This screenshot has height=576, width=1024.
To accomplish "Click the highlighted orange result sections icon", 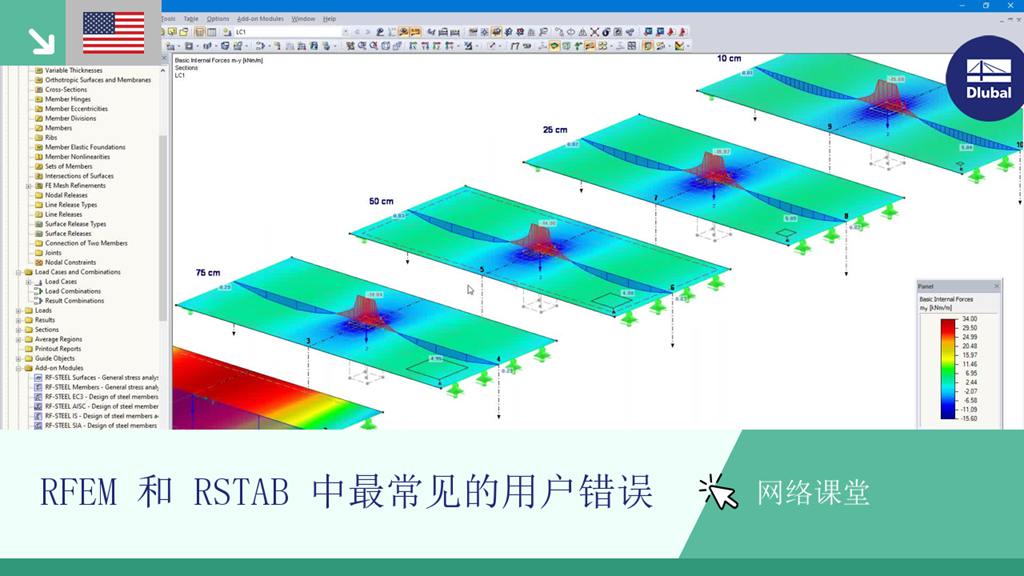I will tap(590, 46).
